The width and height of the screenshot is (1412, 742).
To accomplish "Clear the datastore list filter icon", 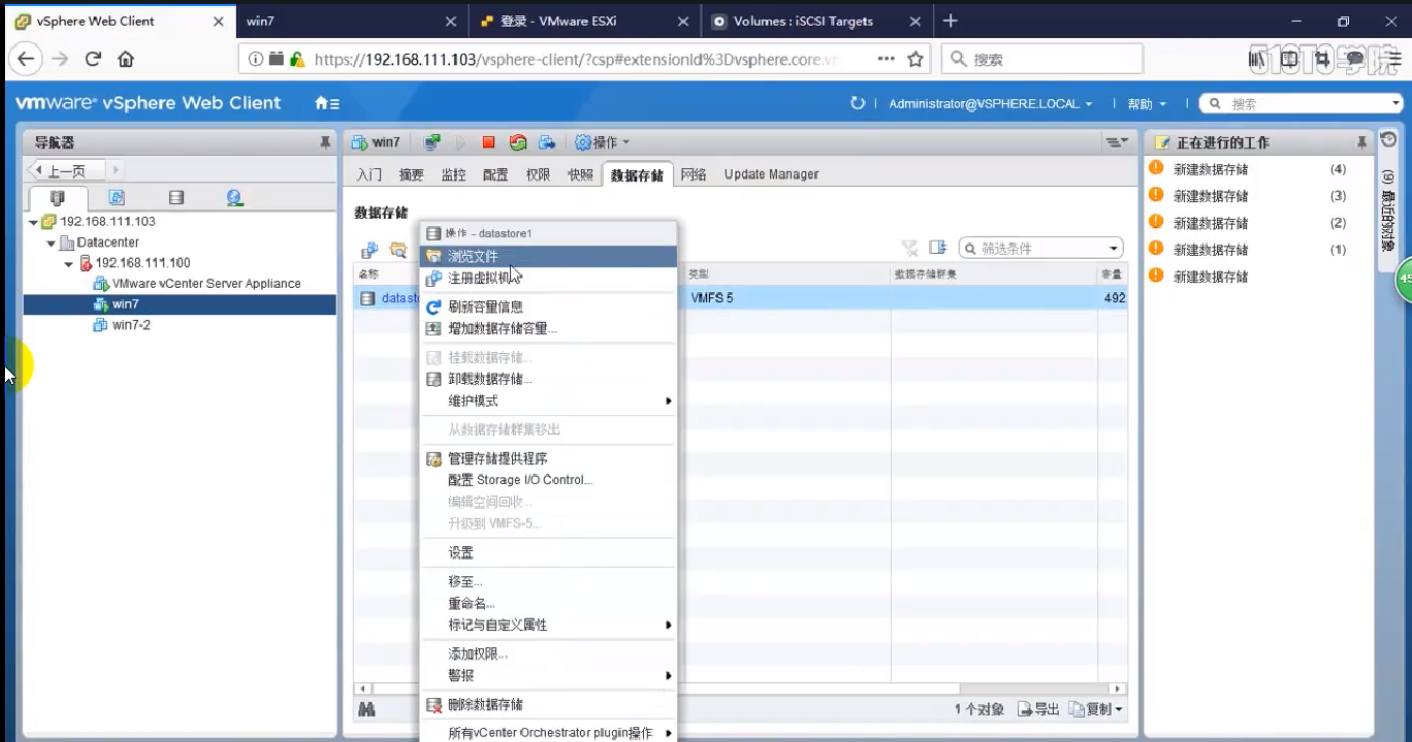I will pos(909,248).
